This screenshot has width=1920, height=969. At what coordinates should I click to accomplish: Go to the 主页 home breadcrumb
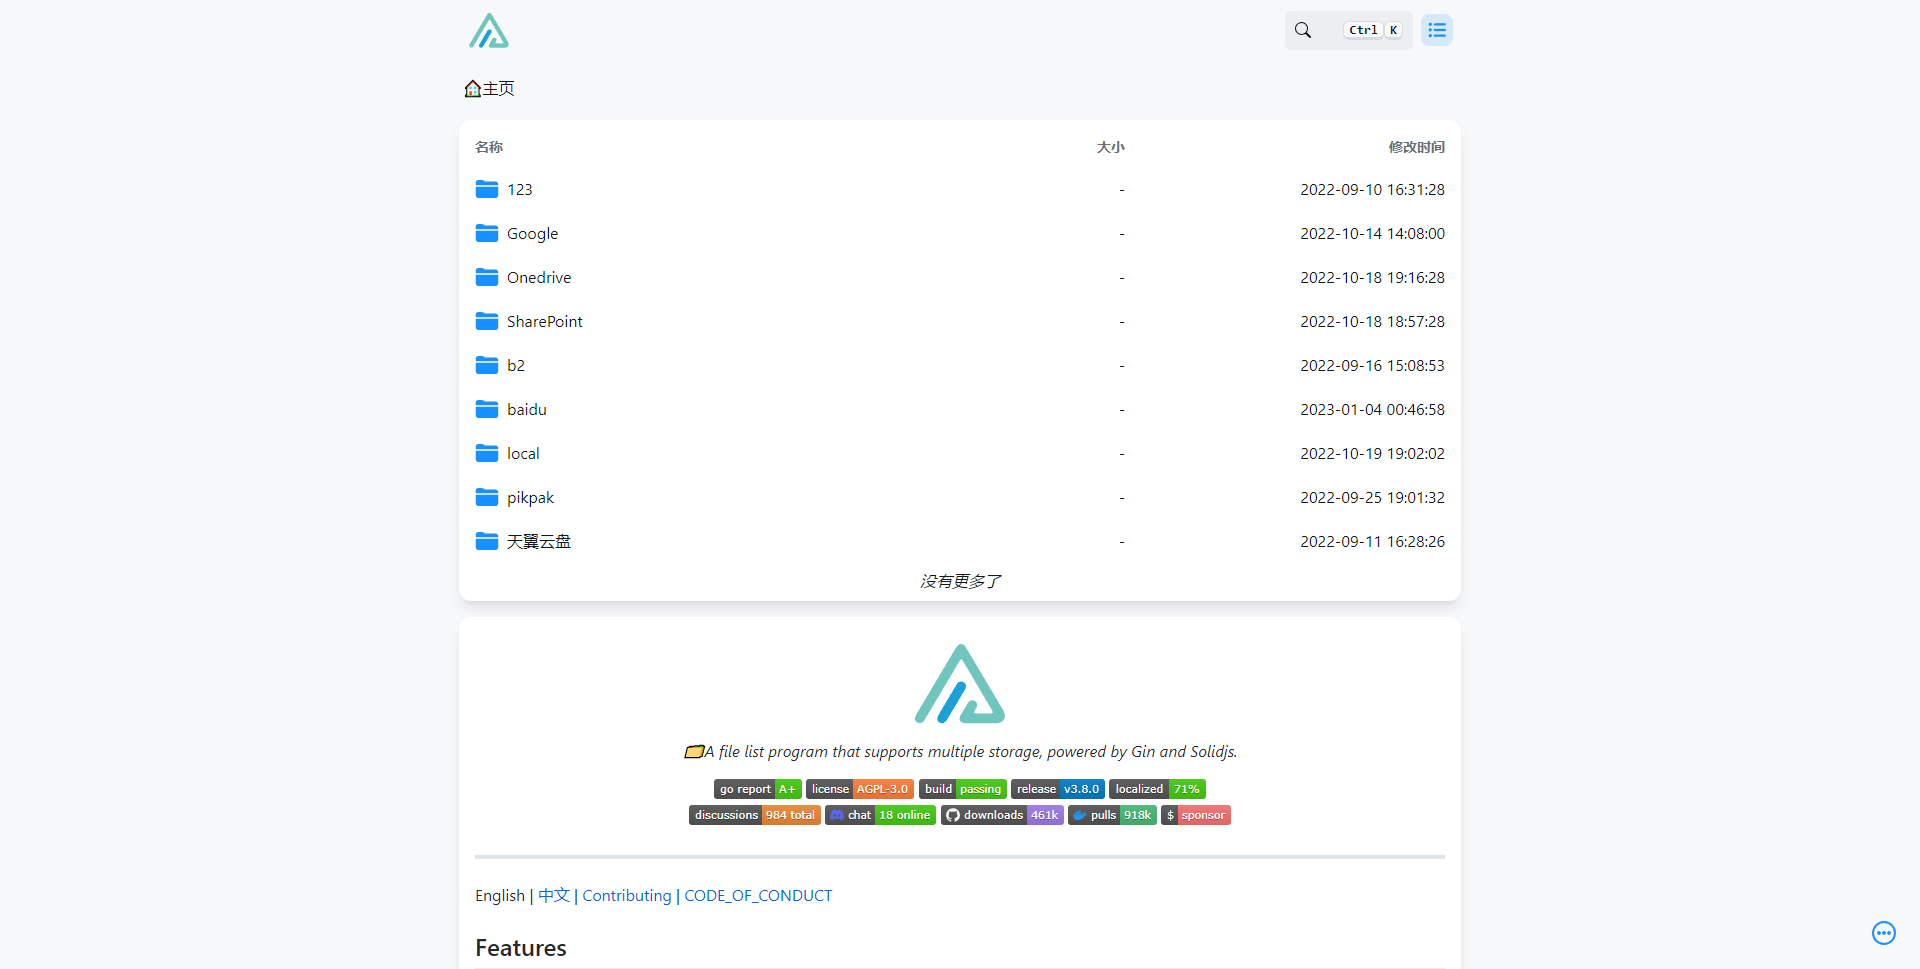tap(490, 89)
